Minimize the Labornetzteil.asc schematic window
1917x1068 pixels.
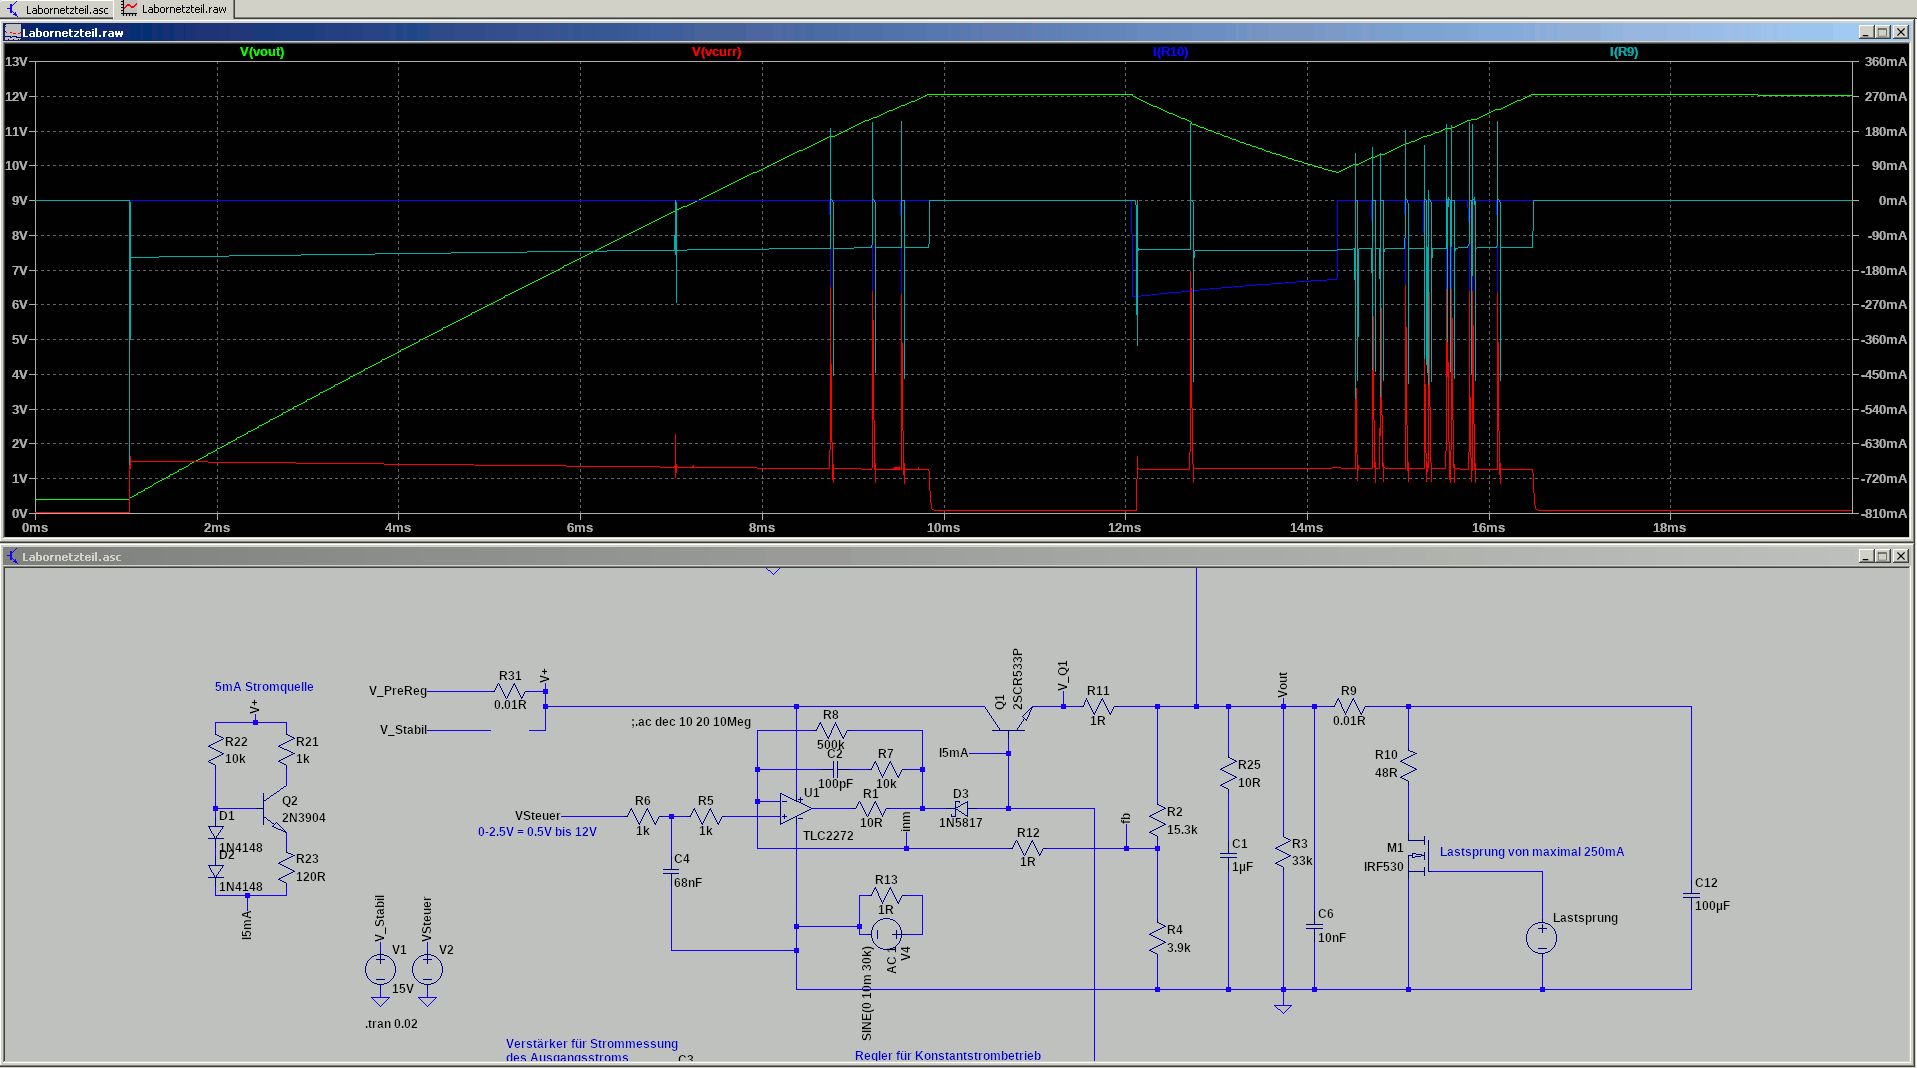[x=1865, y=556]
